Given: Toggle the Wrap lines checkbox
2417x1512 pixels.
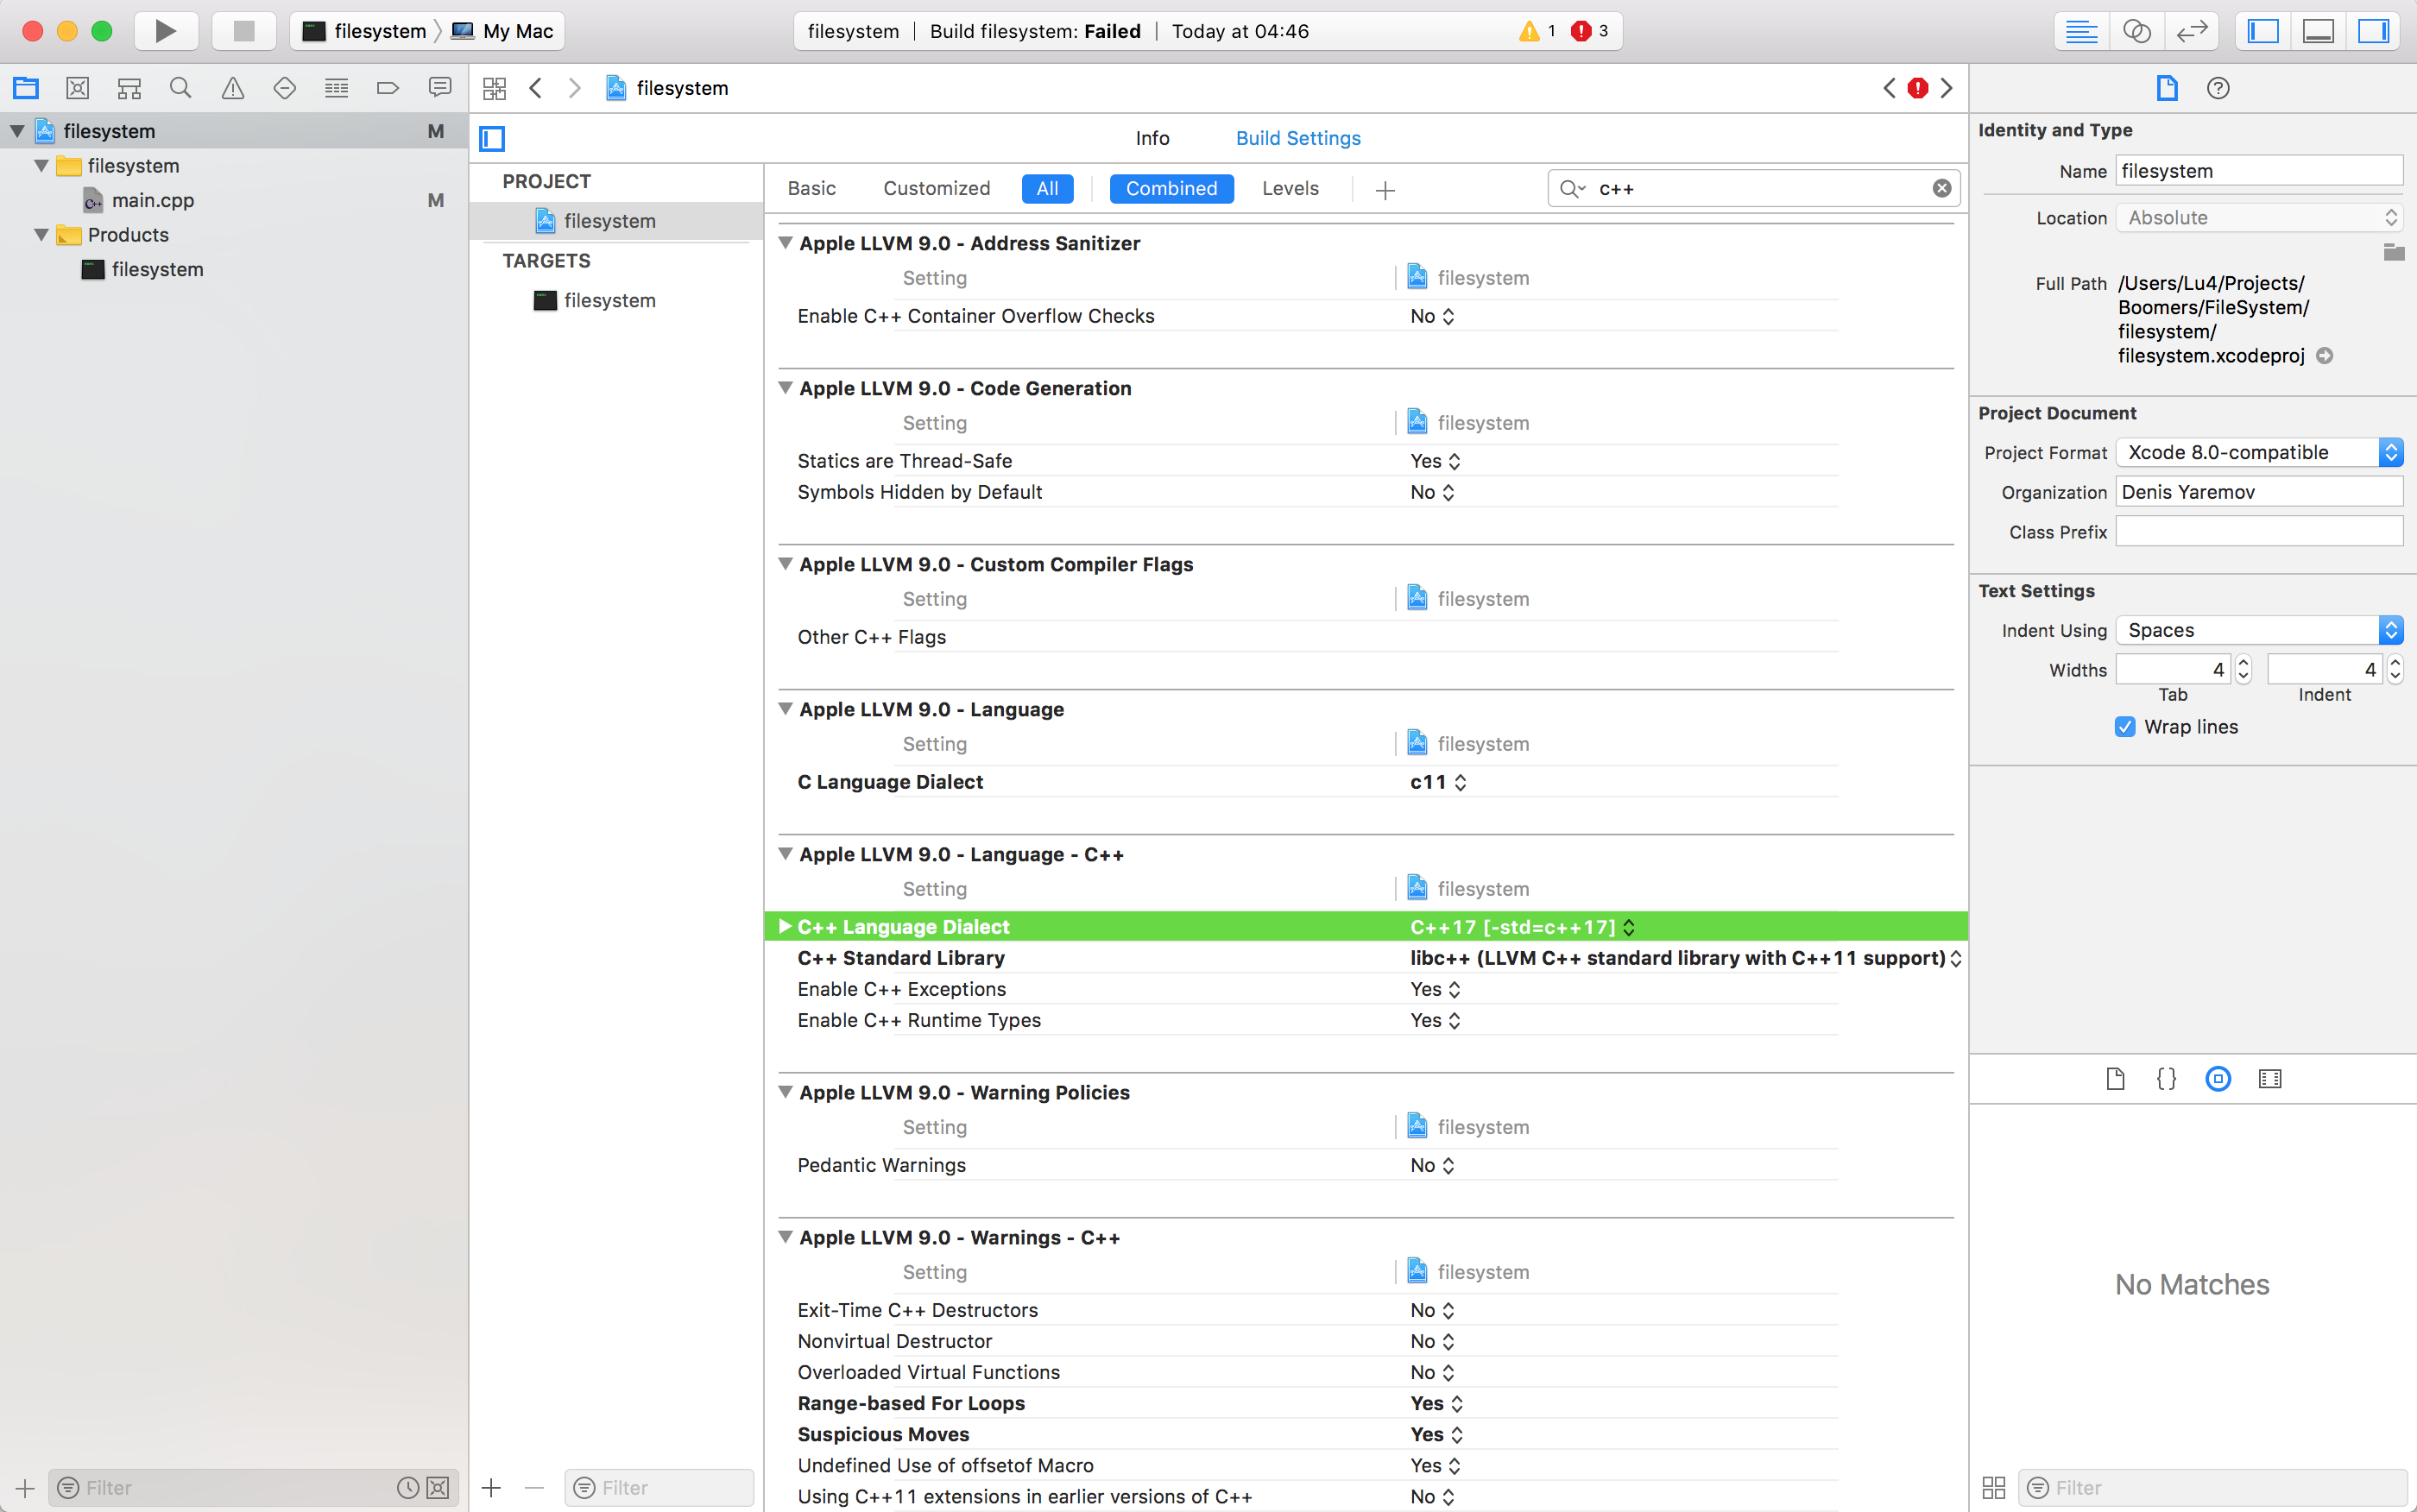Looking at the screenshot, I should pos(2125,727).
